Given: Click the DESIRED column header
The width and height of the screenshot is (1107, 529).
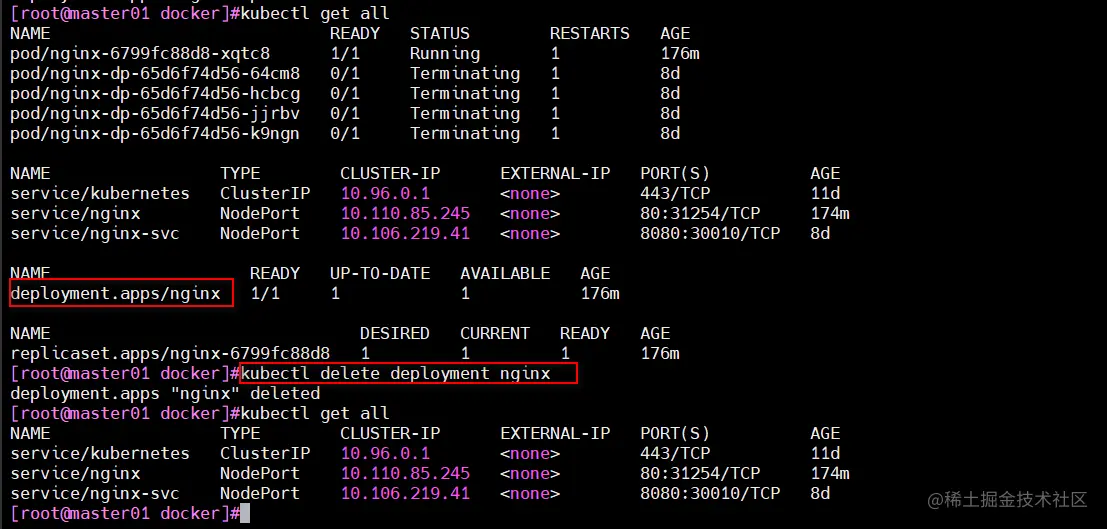Looking at the screenshot, I should click(395, 333).
